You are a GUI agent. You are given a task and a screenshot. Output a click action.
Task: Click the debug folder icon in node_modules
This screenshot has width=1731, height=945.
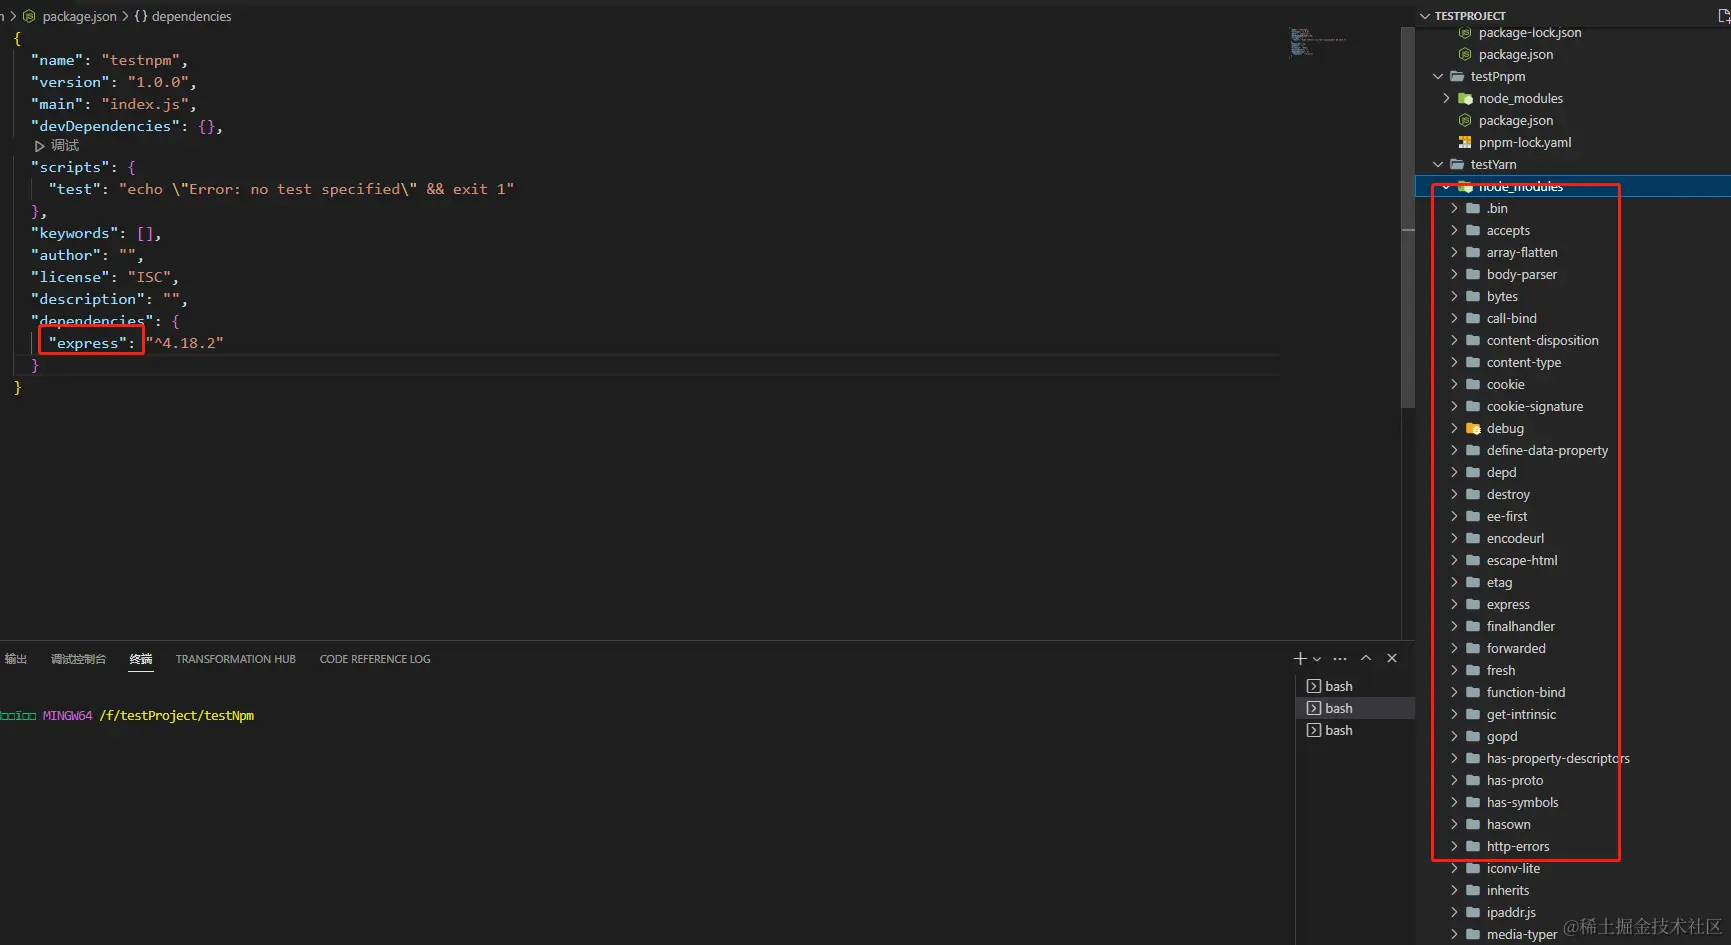[x=1473, y=429]
